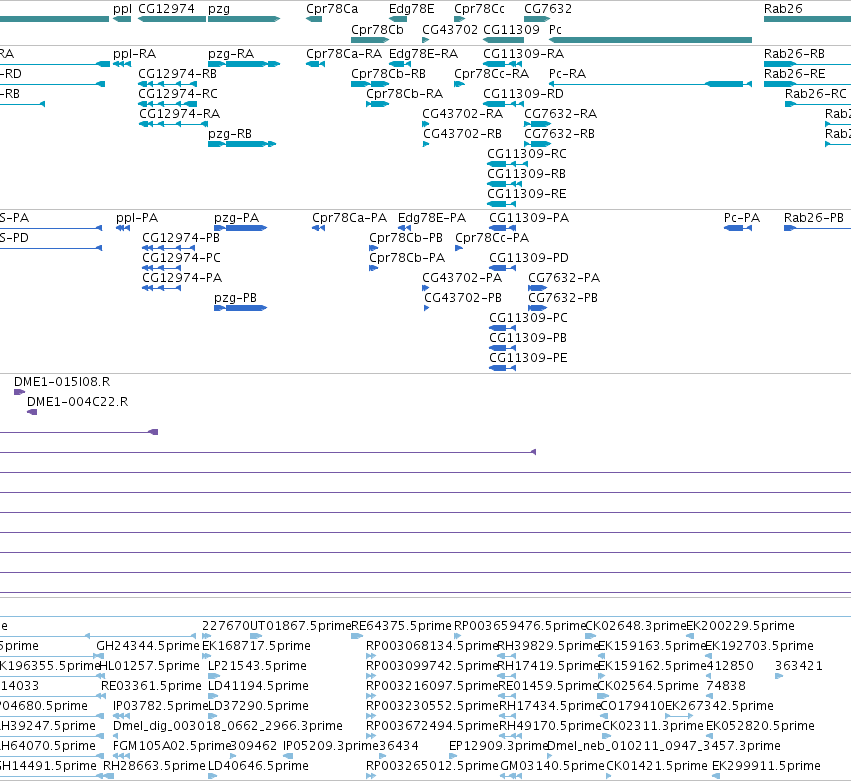Click the Rab26-RE transcript label
Screen dimensions: 851x781
click(795, 74)
